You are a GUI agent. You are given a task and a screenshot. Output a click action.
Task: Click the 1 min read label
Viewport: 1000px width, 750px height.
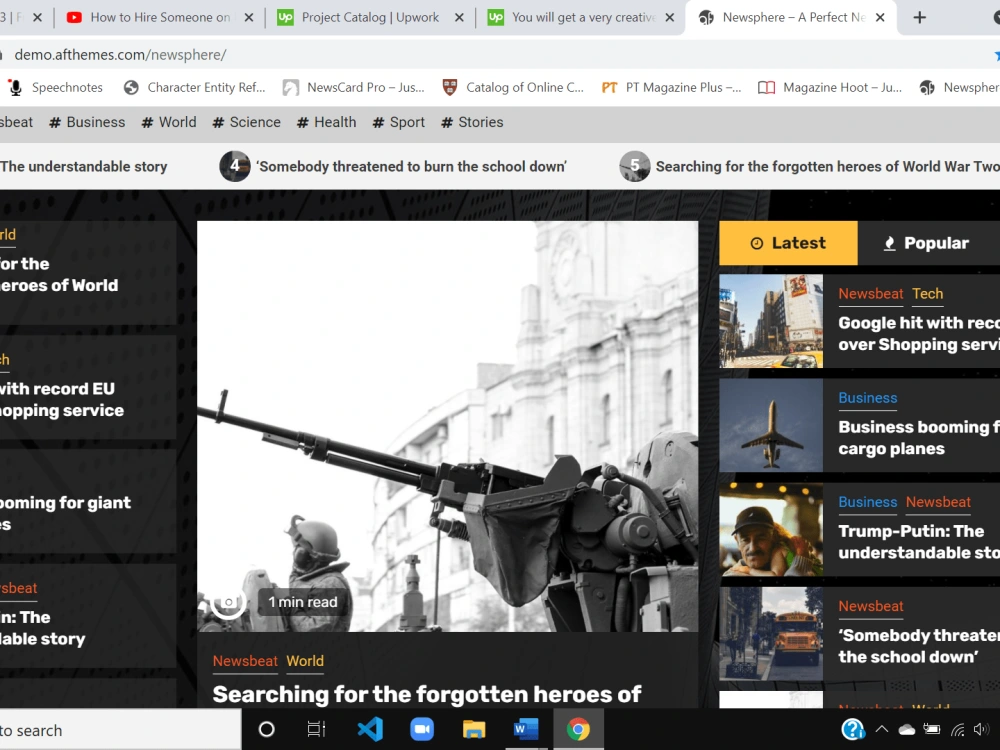point(303,602)
